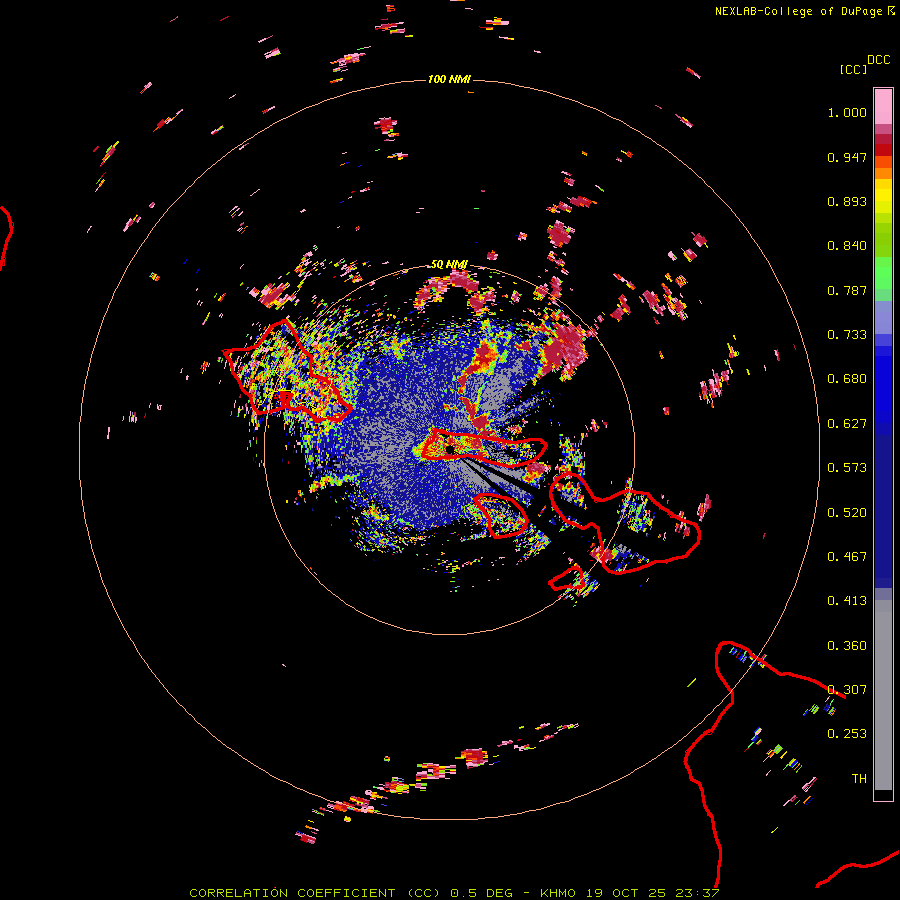
Task: Click the 0.680 value on the color scale
Action: click(847, 379)
